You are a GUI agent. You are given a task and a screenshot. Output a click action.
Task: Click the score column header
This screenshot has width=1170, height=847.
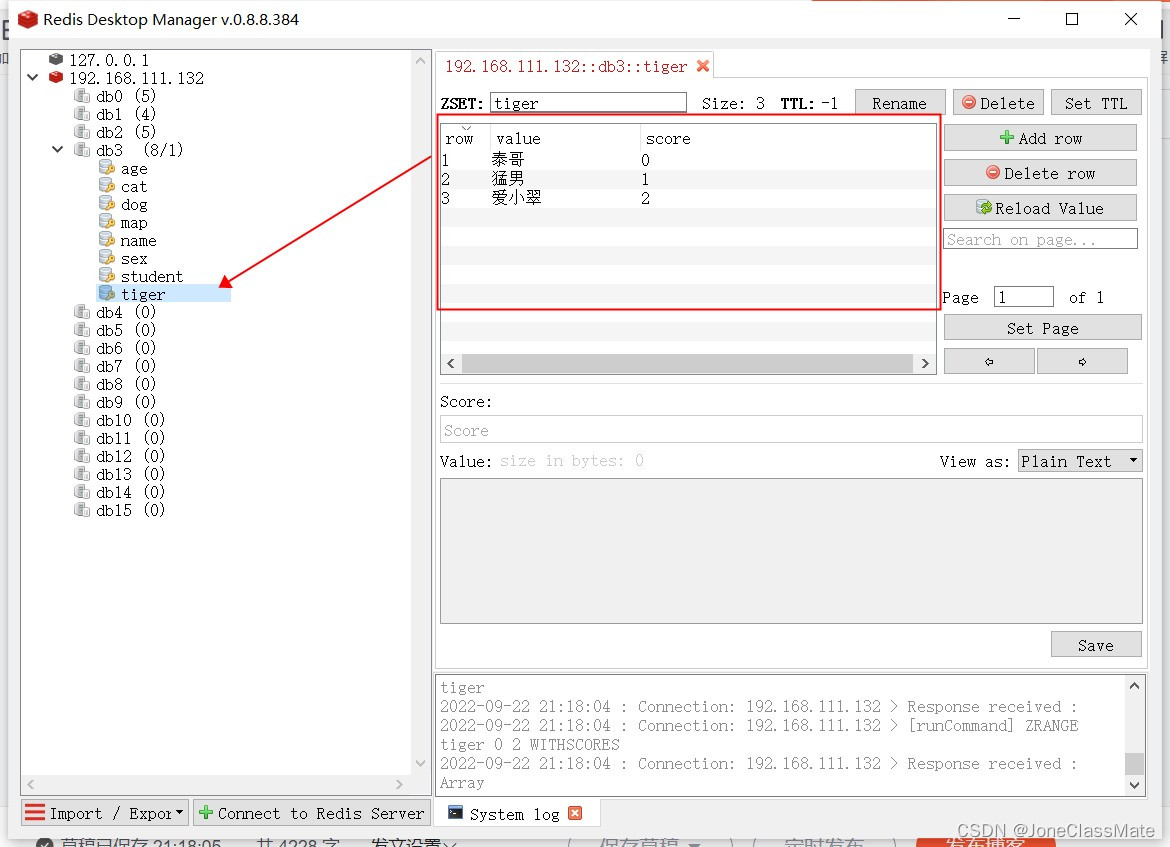point(787,138)
